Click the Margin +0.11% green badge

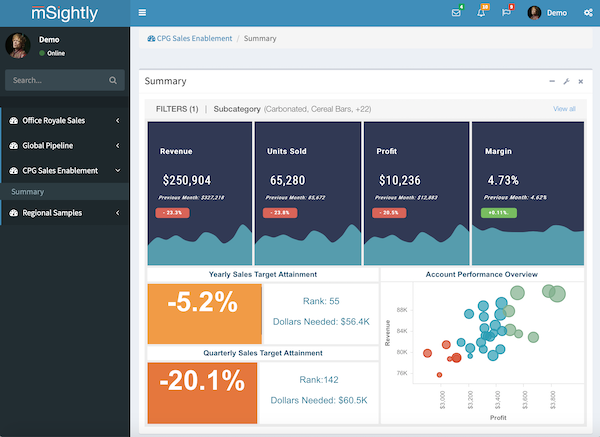coord(499,212)
